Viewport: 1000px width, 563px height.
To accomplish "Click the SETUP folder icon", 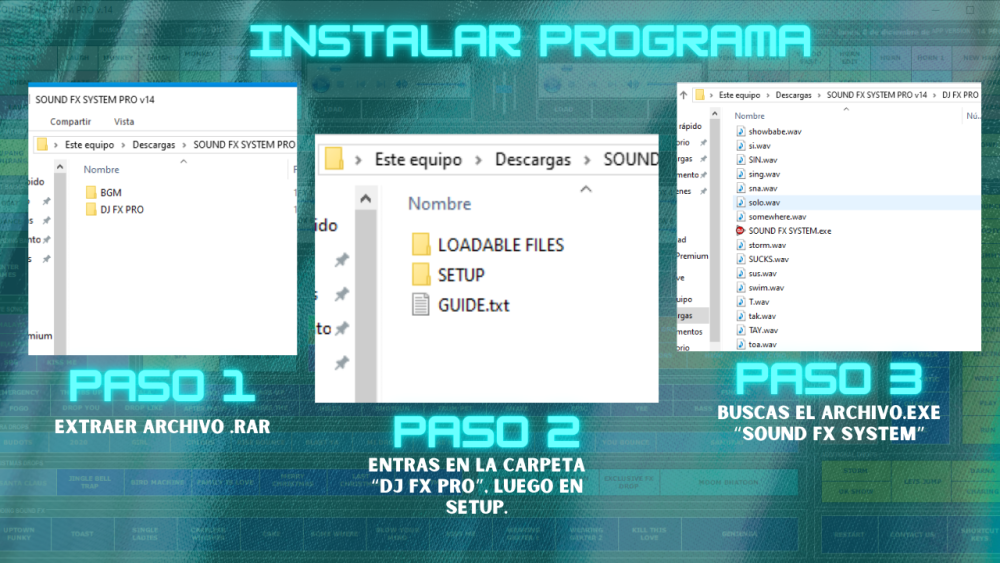I will (421, 275).
